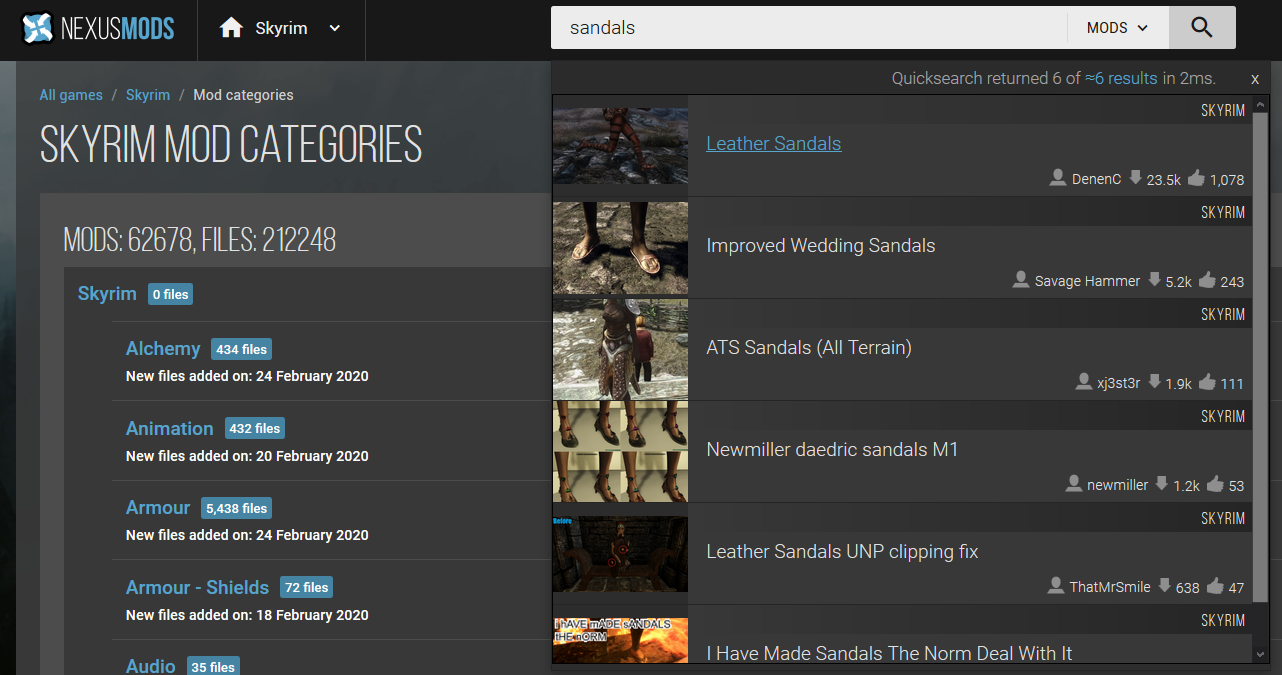The height and width of the screenshot is (675, 1282).
Task: Click the '5,438 files' Armour badge
Action: click(x=237, y=508)
